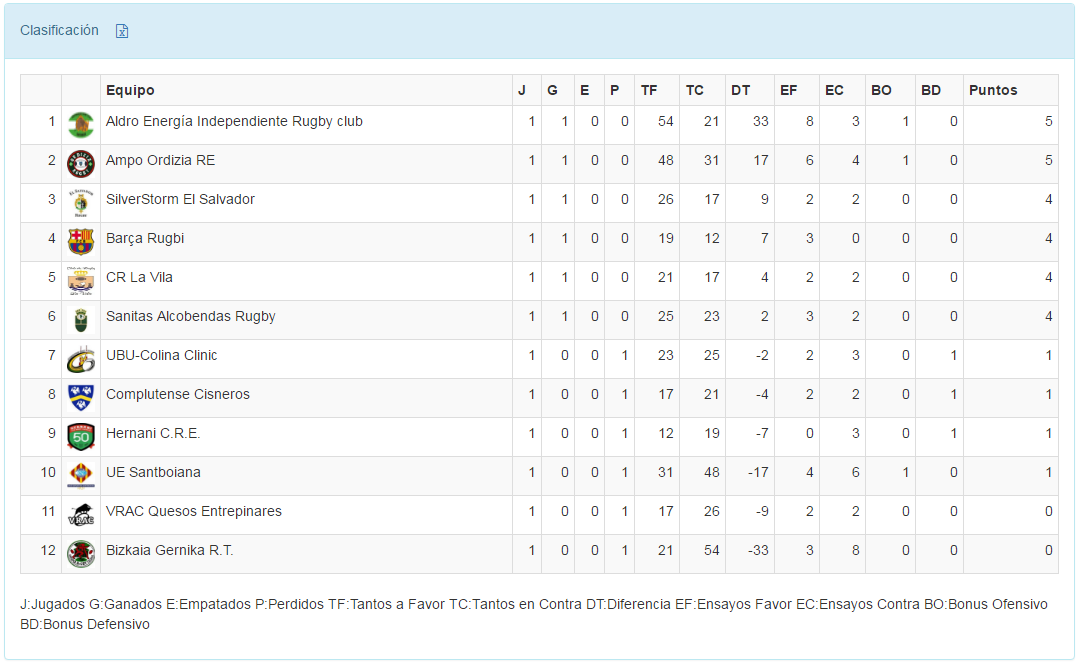Click the Barça Rugbi crest icon
Screen dimensions: 1078x664
point(80,241)
